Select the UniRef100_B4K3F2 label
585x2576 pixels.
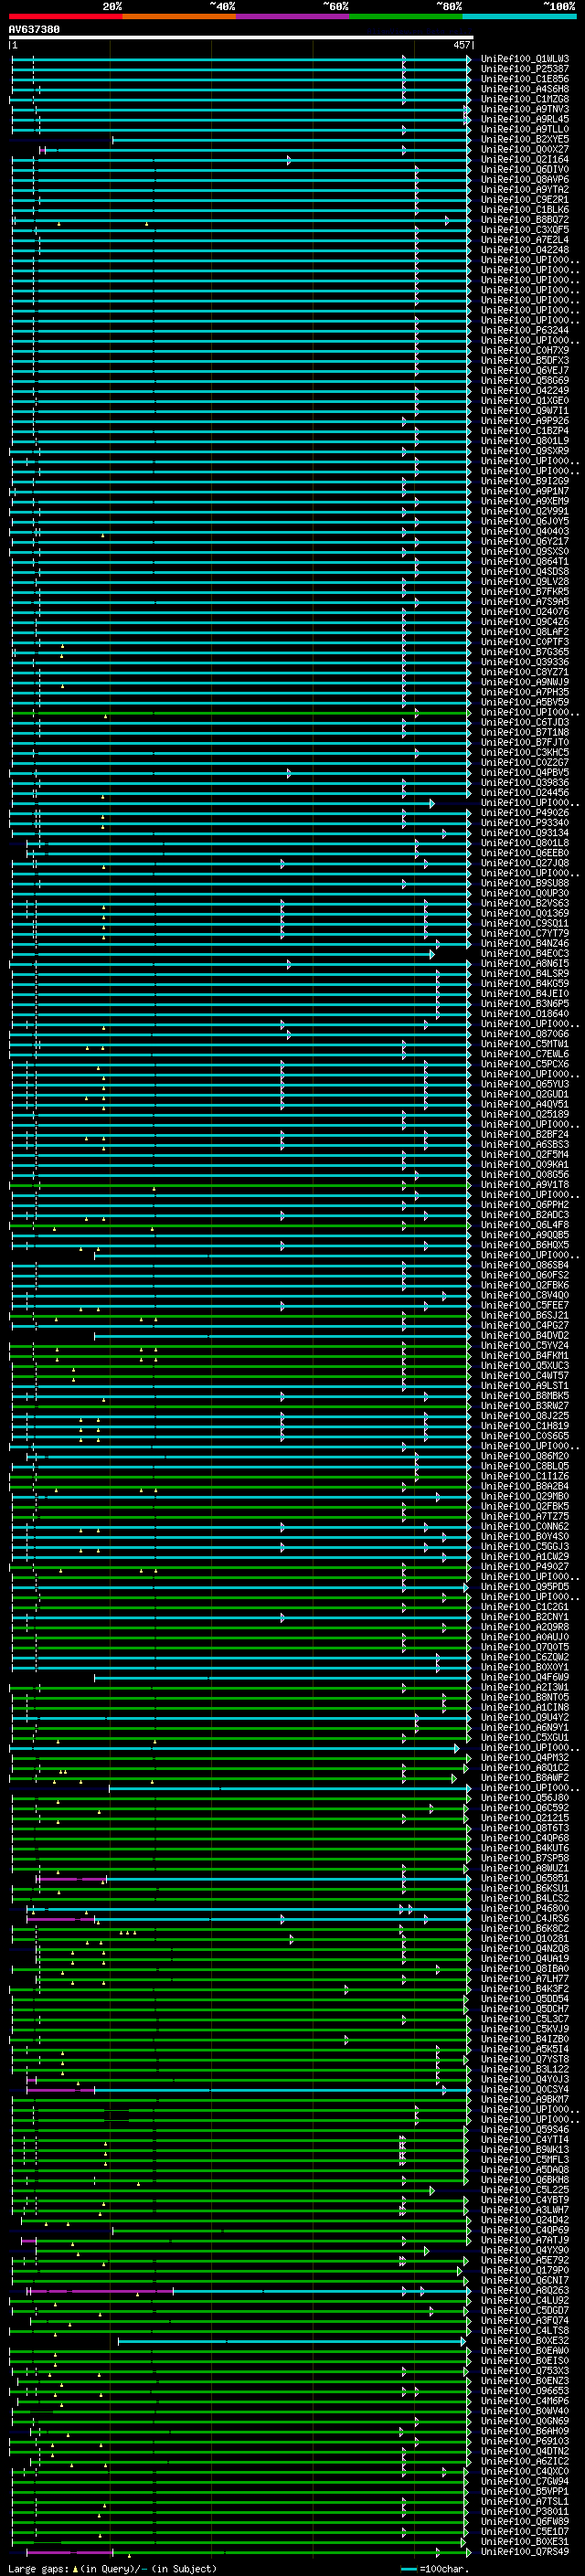[525, 1989]
